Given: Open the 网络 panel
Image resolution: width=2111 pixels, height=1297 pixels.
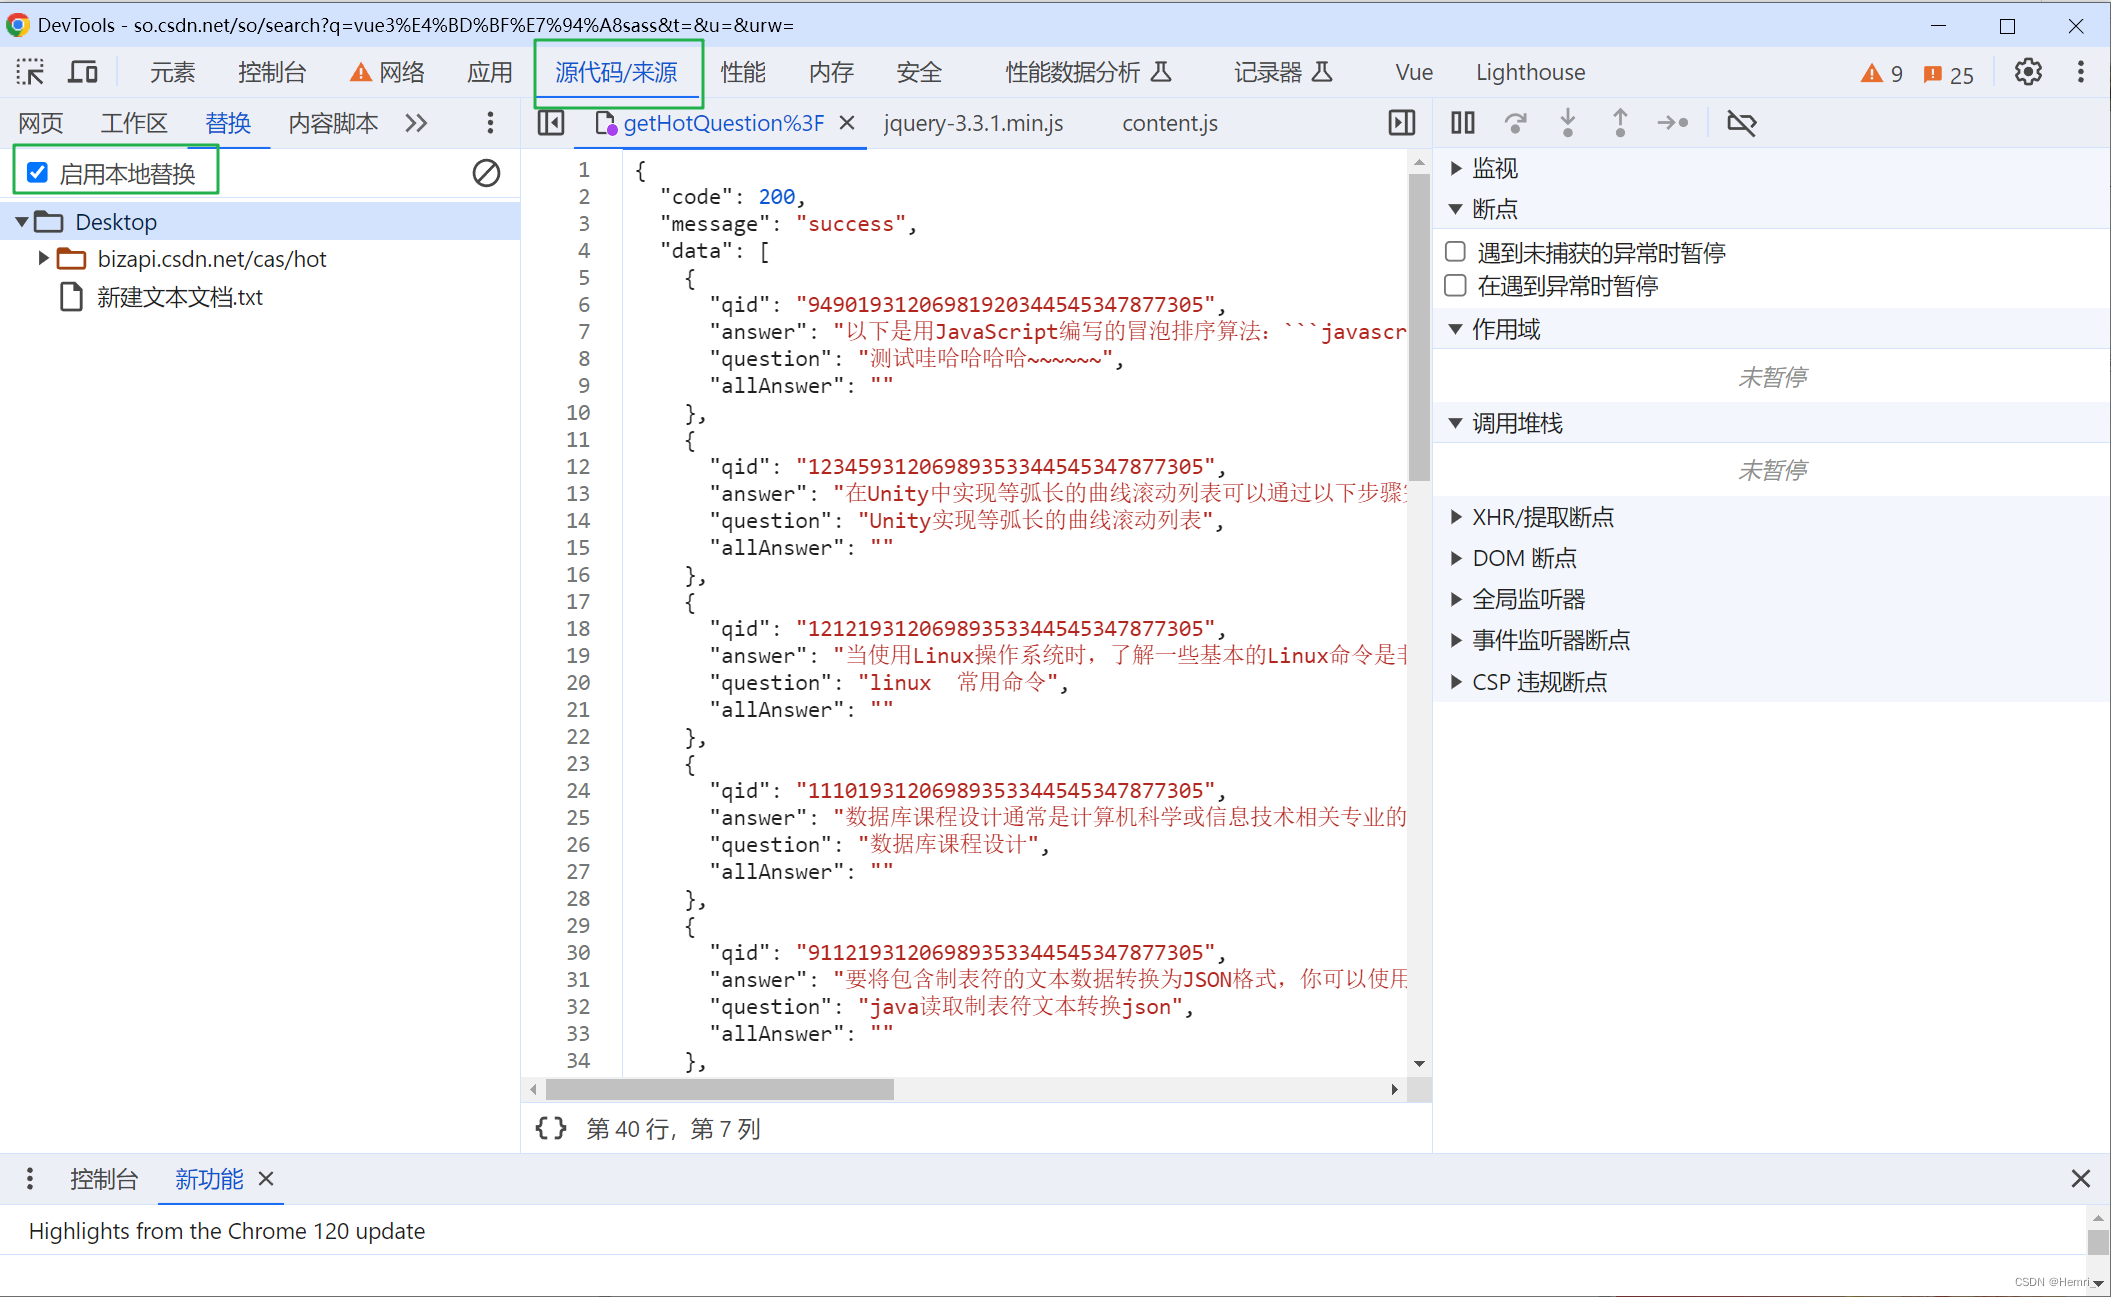Looking at the screenshot, I should (x=388, y=72).
